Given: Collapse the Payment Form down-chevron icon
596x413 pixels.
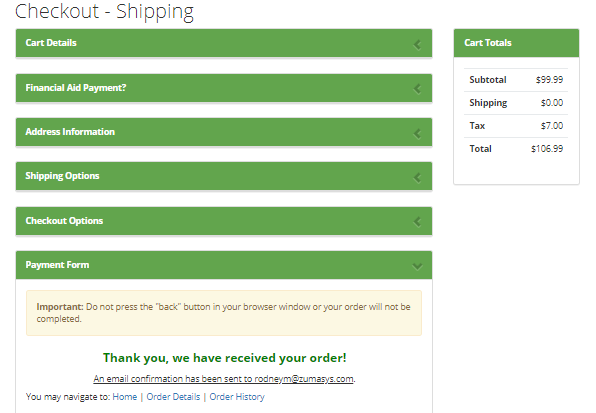Looking at the screenshot, I should coord(417,266).
